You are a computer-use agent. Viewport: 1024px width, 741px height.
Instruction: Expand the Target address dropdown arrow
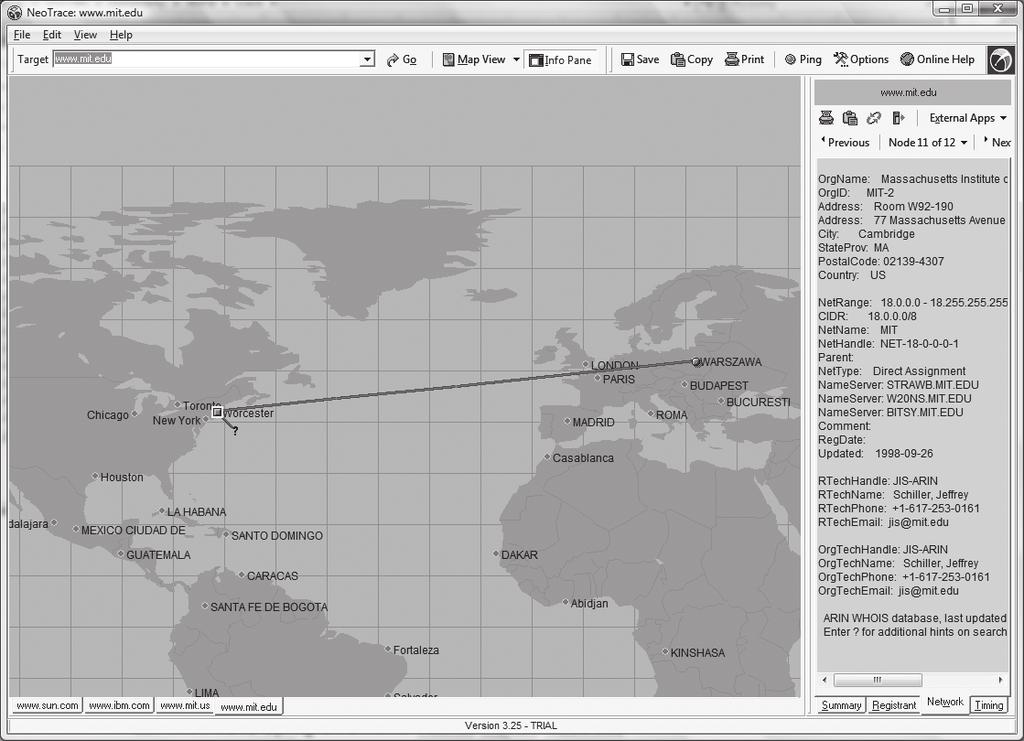[x=367, y=59]
